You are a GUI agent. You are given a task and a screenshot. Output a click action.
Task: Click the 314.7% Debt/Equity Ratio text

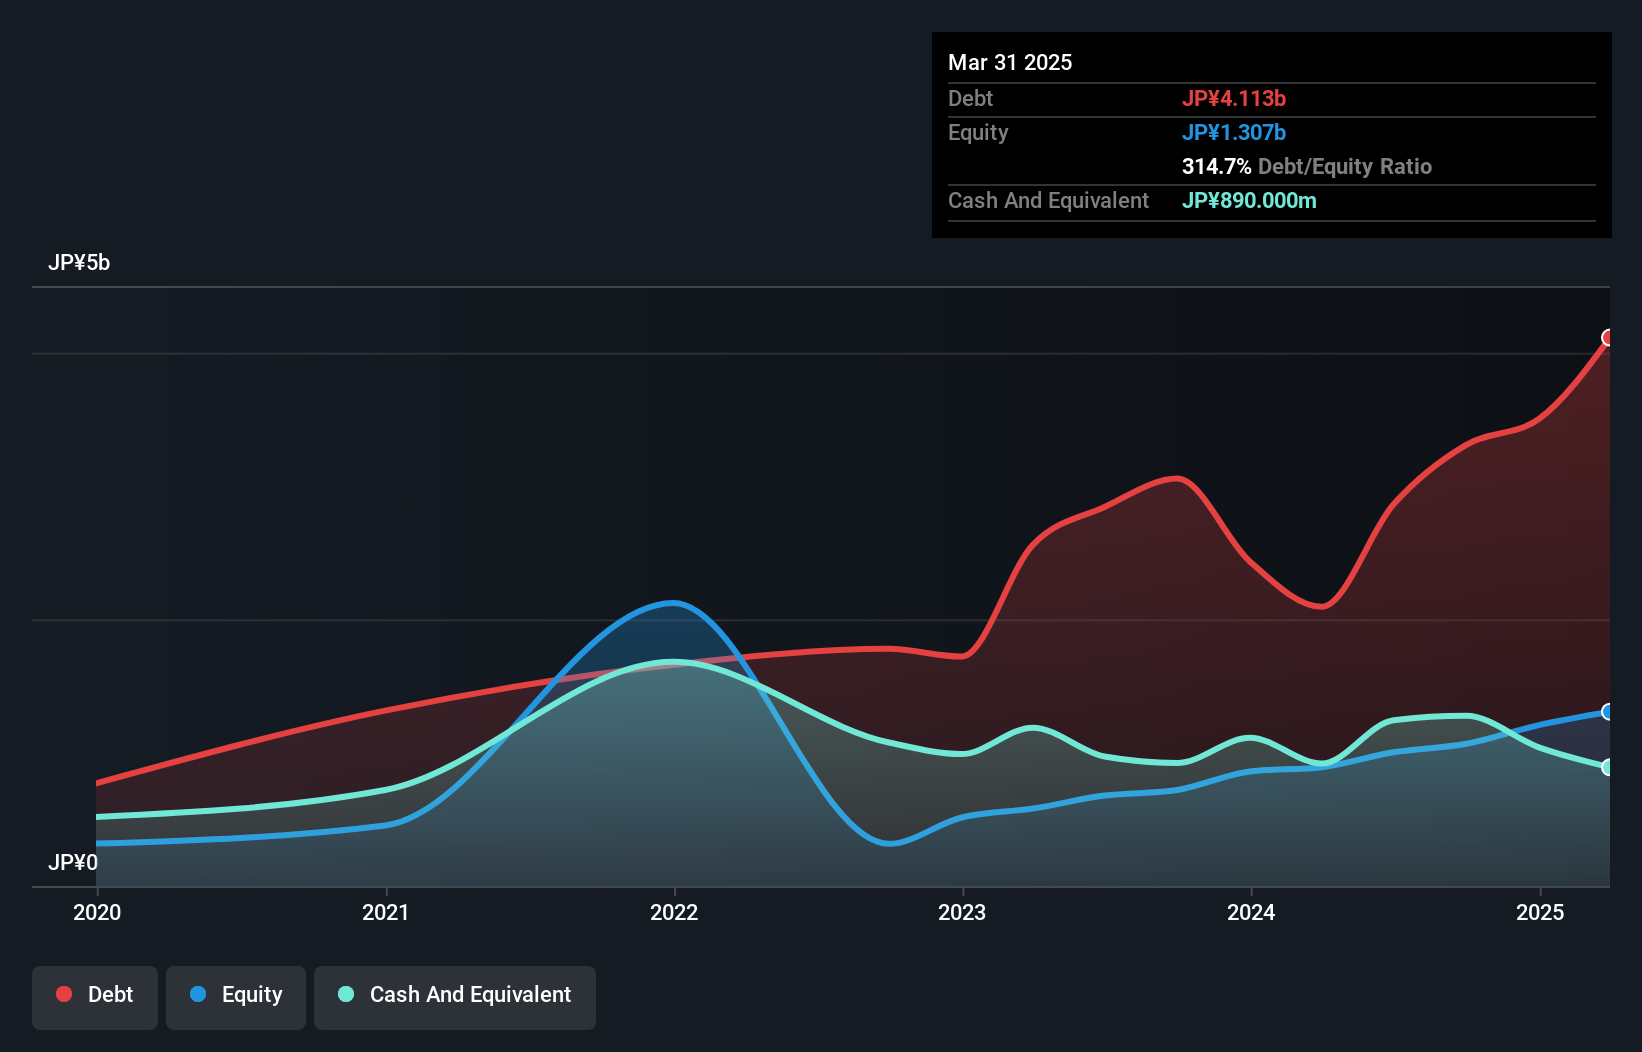[1307, 166]
